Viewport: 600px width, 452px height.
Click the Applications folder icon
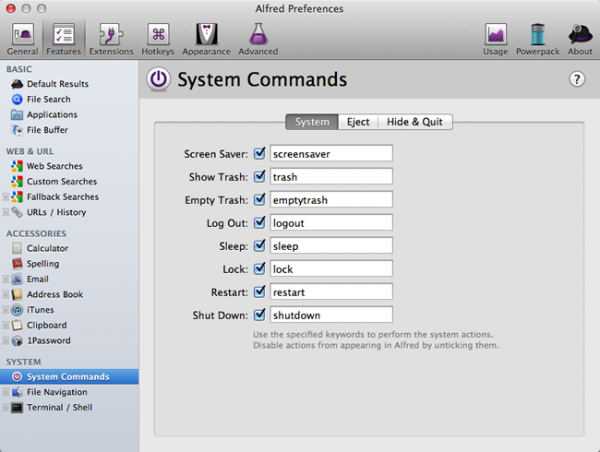17,114
